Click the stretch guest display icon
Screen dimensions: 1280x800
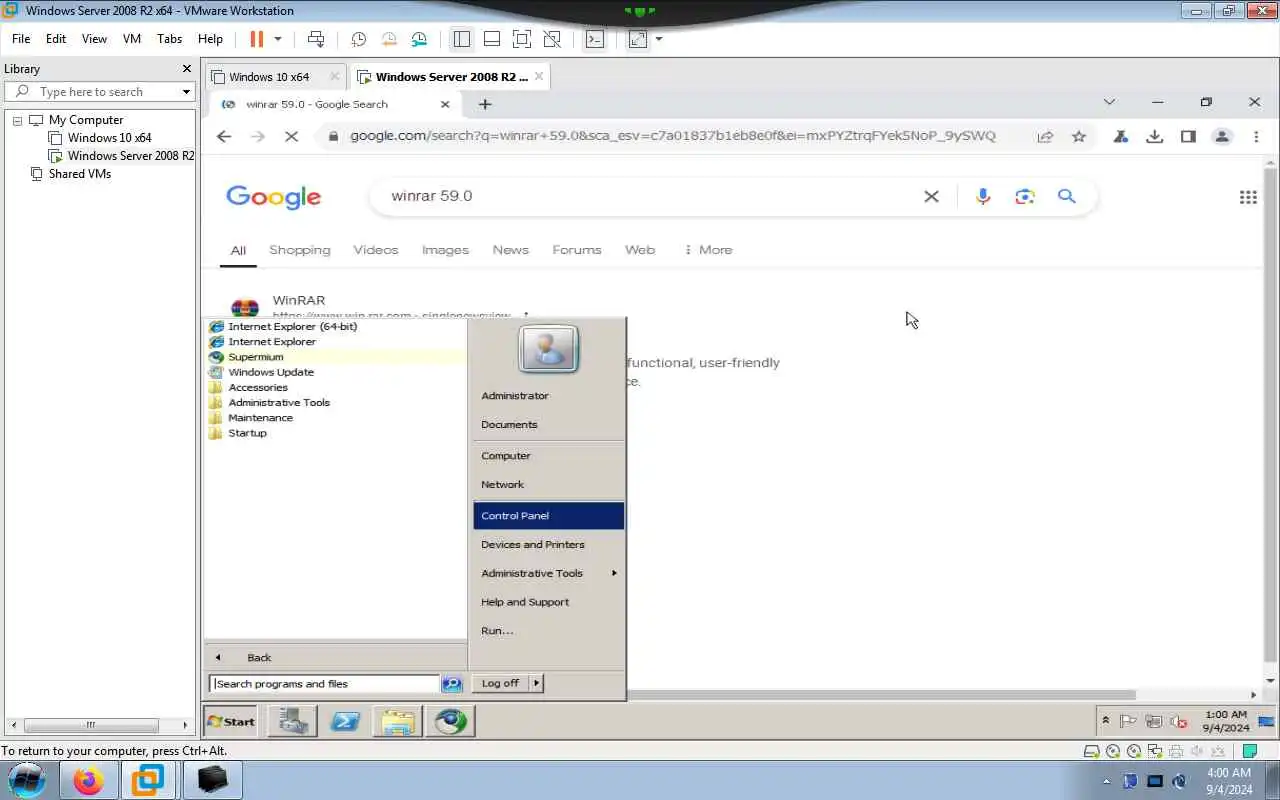pyautogui.click(x=637, y=39)
